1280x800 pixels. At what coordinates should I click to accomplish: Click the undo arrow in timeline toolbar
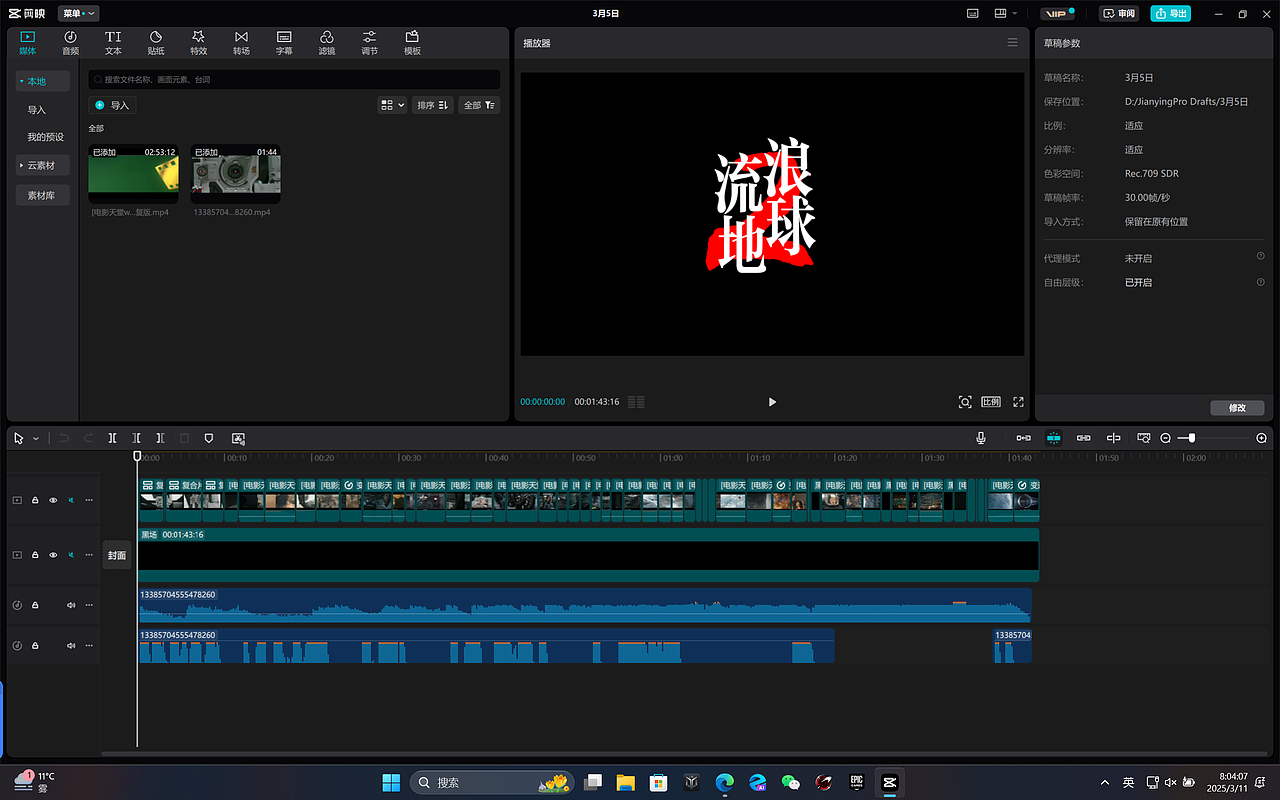pos(65,438)
